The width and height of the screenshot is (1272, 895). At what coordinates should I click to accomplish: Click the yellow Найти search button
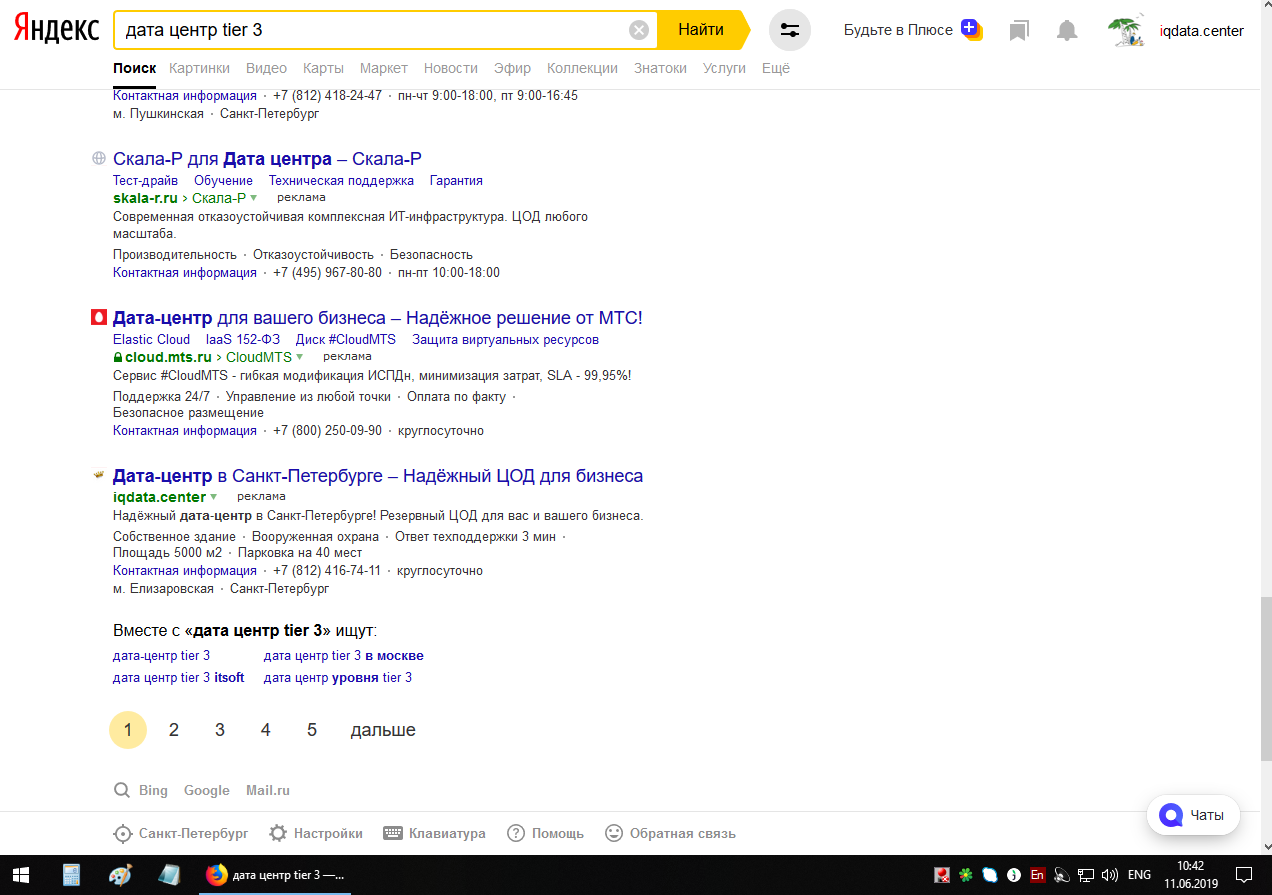point(701,30)
